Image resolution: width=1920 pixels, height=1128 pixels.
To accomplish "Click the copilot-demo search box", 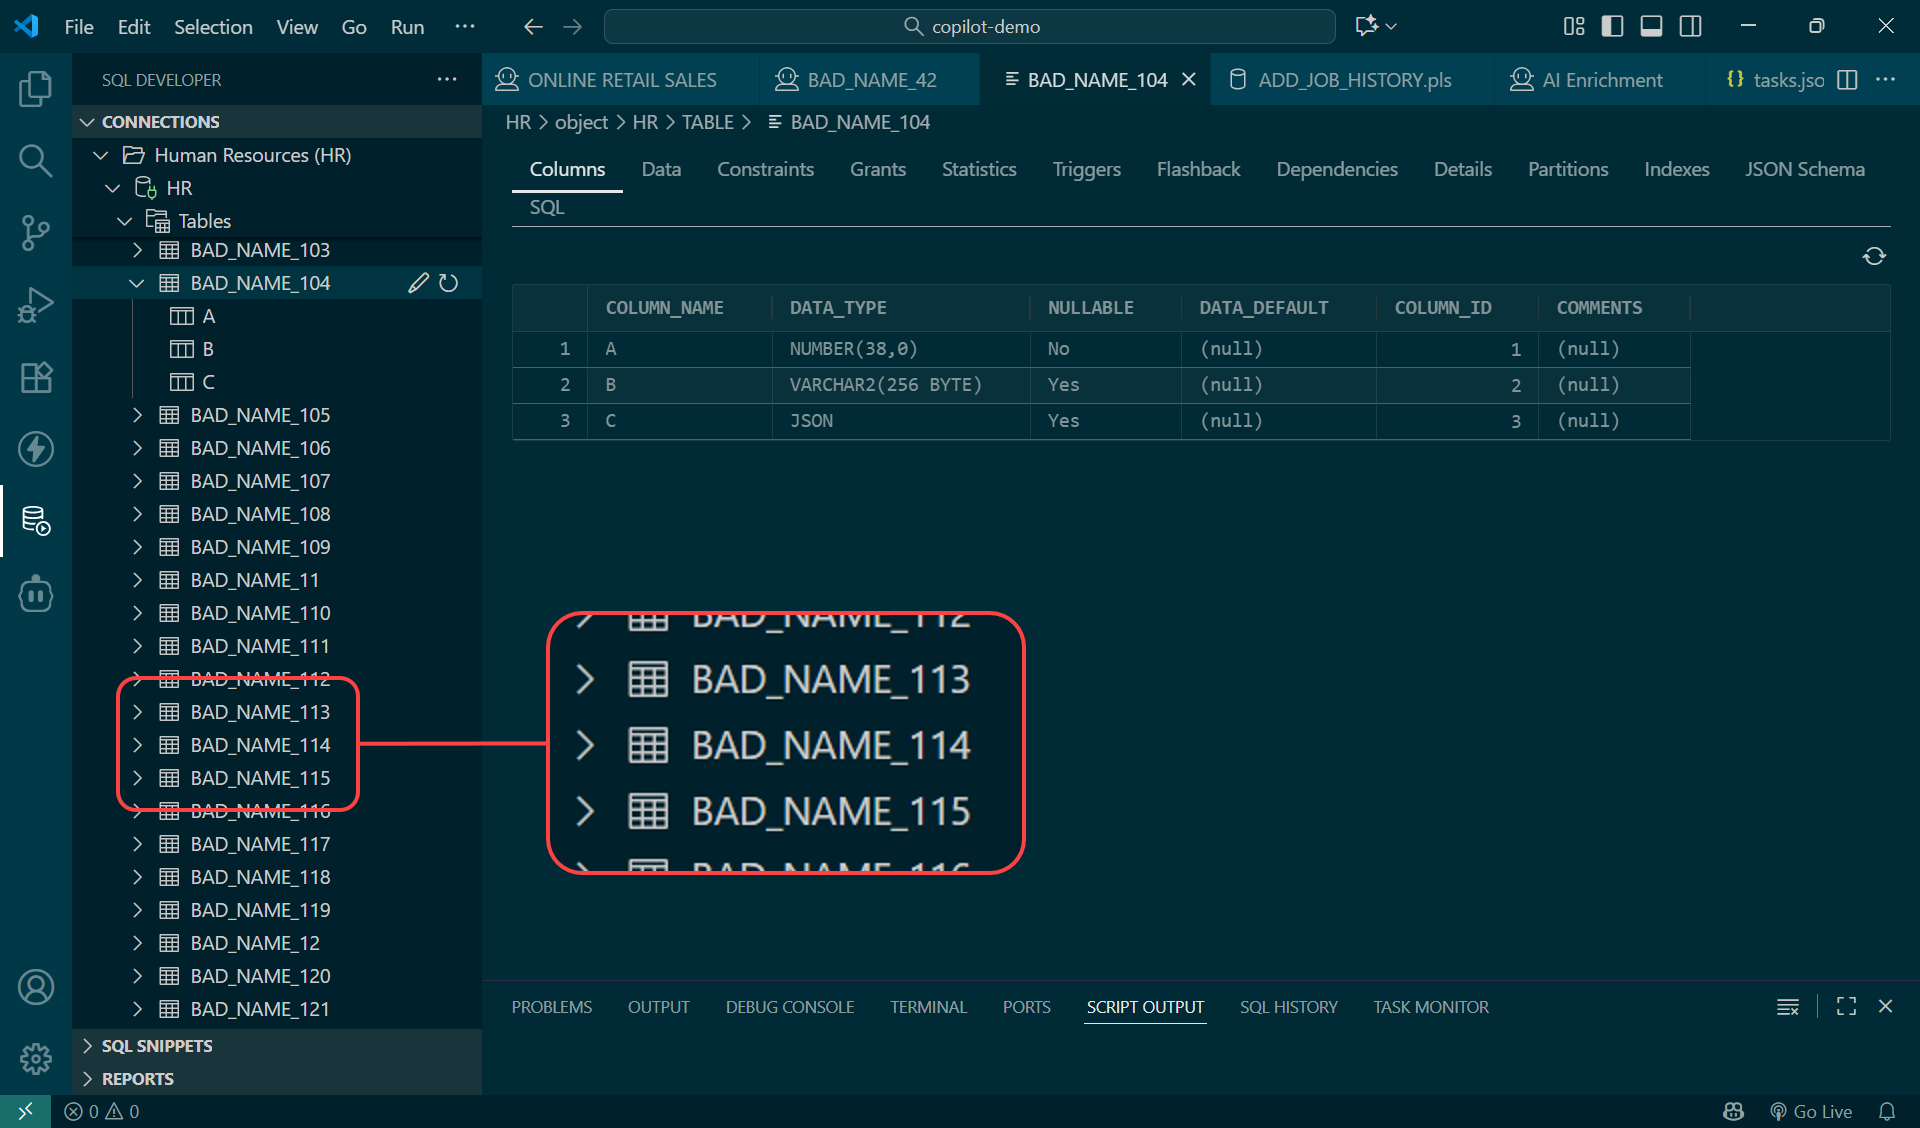I will [970, 26].
